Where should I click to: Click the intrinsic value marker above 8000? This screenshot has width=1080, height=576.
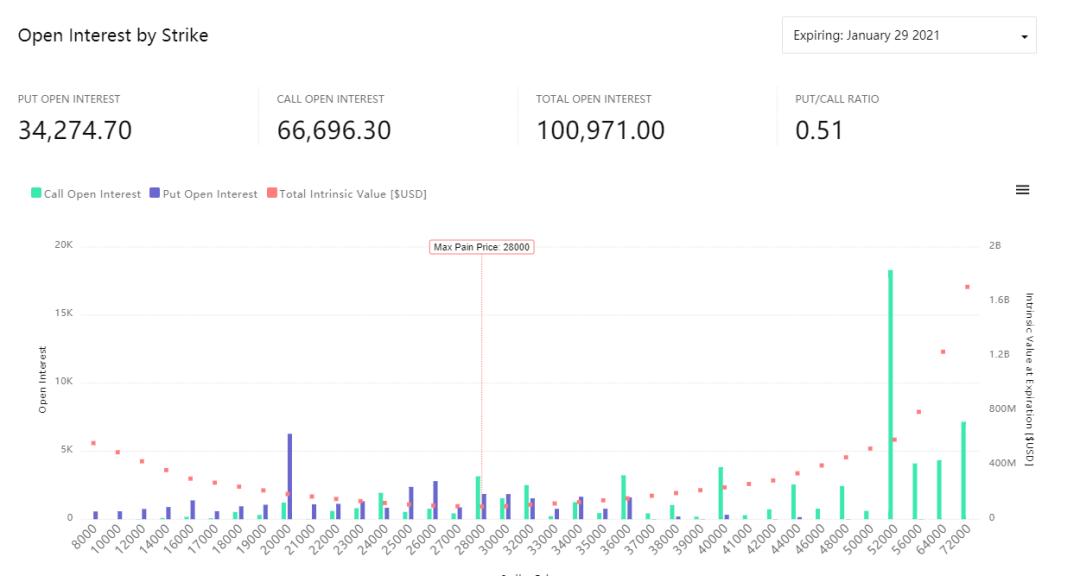point(93,443)
